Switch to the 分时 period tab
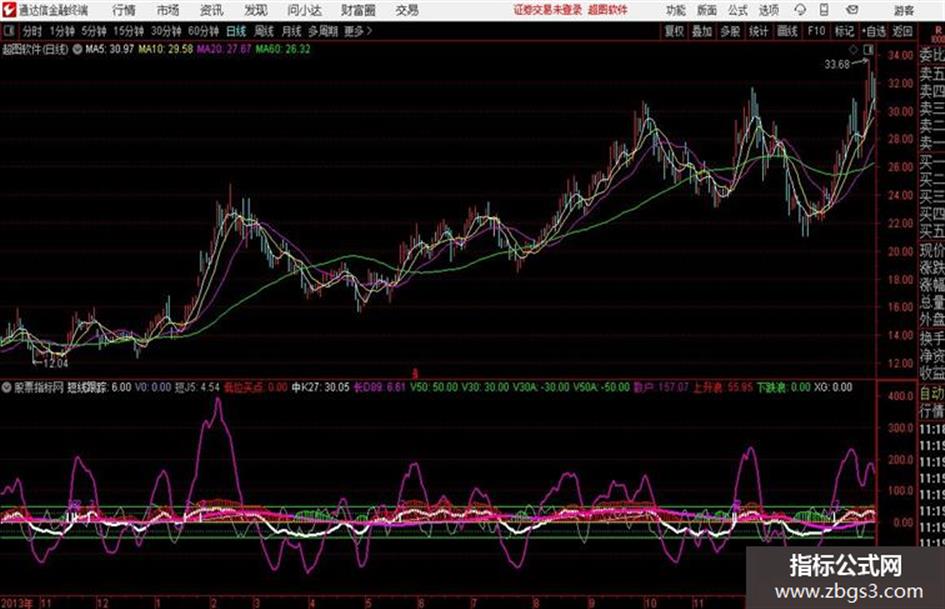The height and width of the screenshot is (609, 945). pyautogui.click(x=32, y=31)
